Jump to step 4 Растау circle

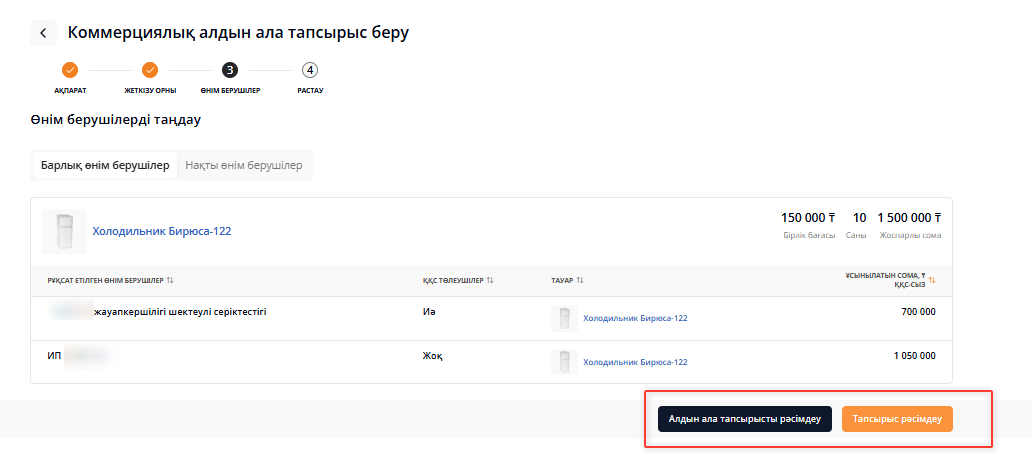coord(310,70)
